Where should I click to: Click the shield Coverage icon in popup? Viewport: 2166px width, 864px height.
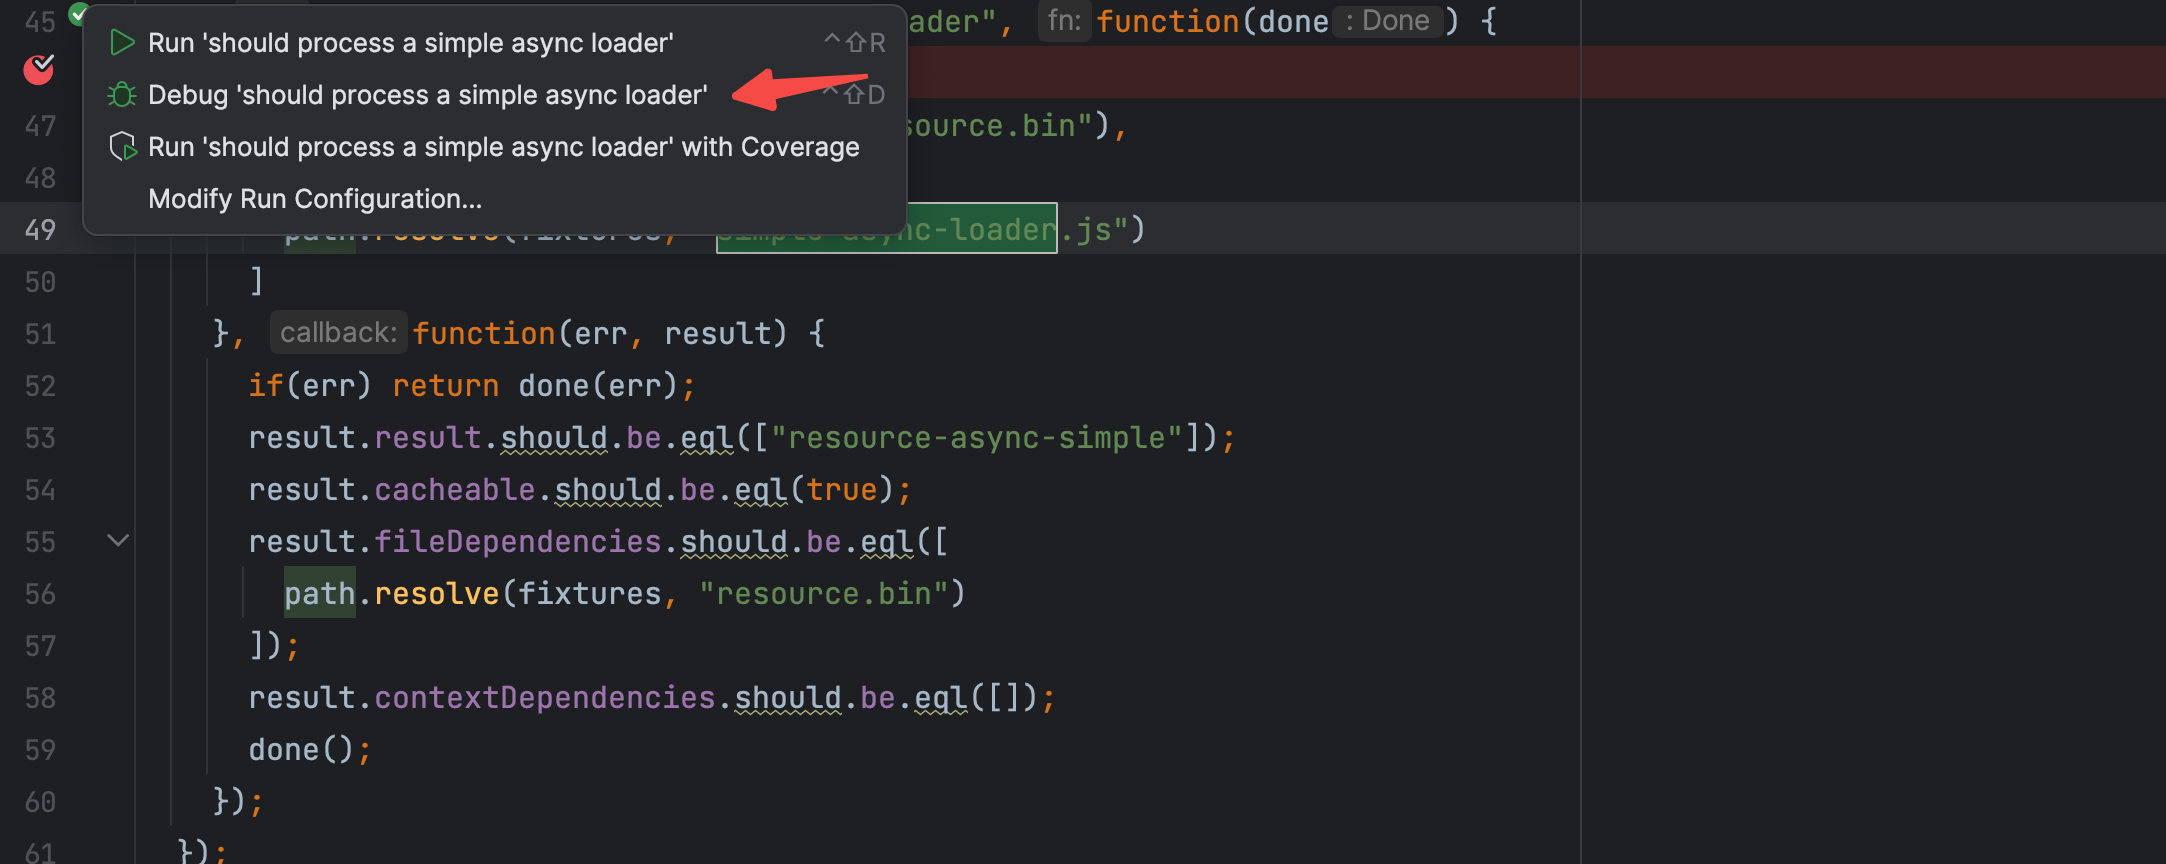122,147
